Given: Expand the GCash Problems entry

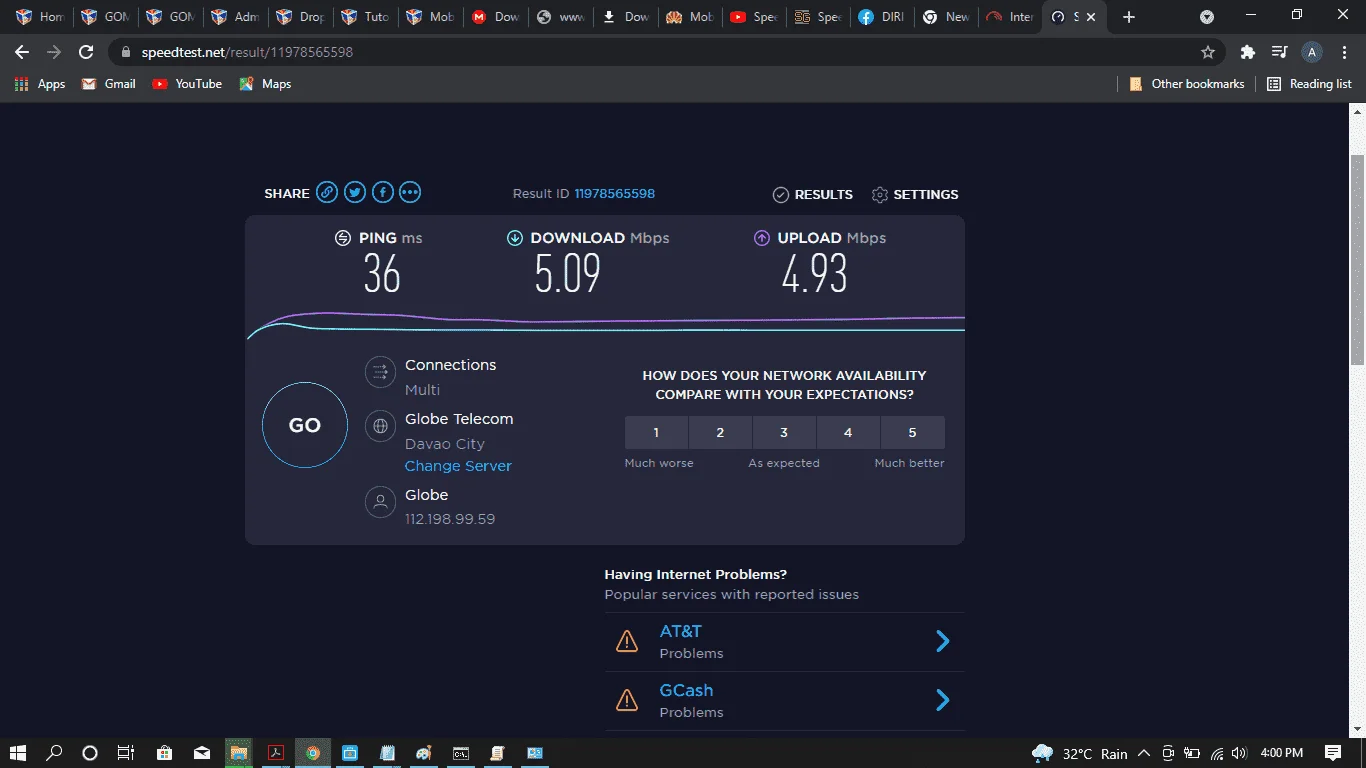Looking at the screenshot, I should [942, 700].
